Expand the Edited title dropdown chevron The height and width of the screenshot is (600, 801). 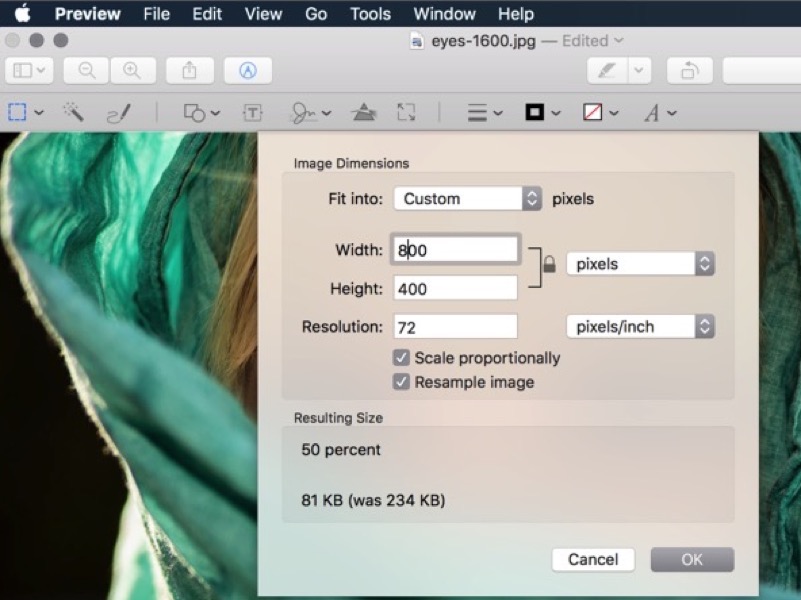(619, 40)
